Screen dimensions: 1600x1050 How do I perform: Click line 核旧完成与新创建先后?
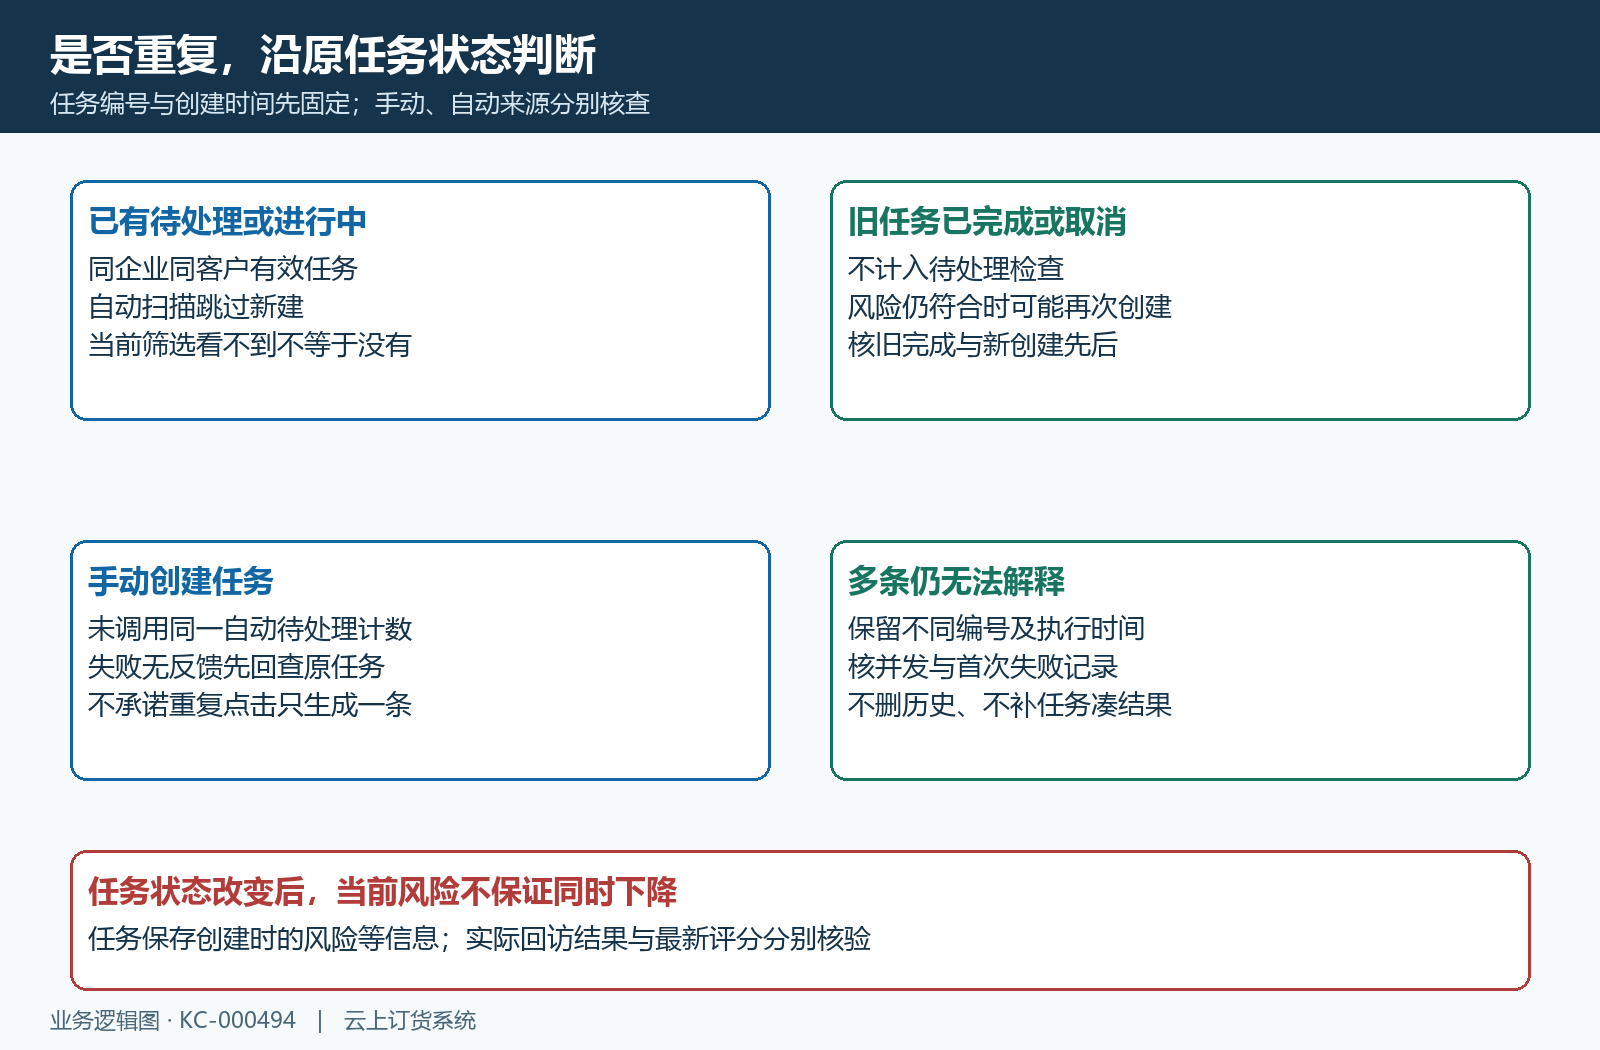(x=983, y=345)
